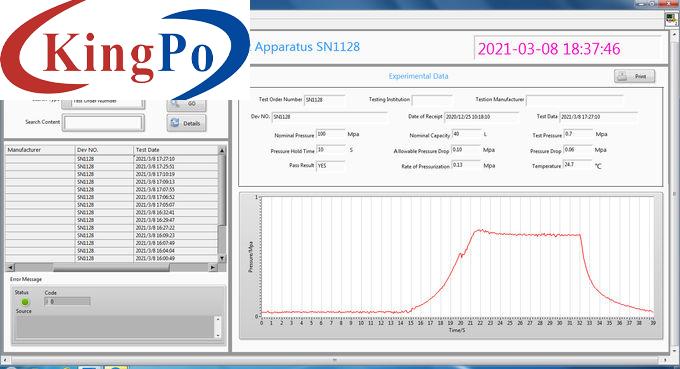The image size is (680, 369).
Task: Click the pressure curve chart area
Action: pyautogui.click(x=457, y=257)
